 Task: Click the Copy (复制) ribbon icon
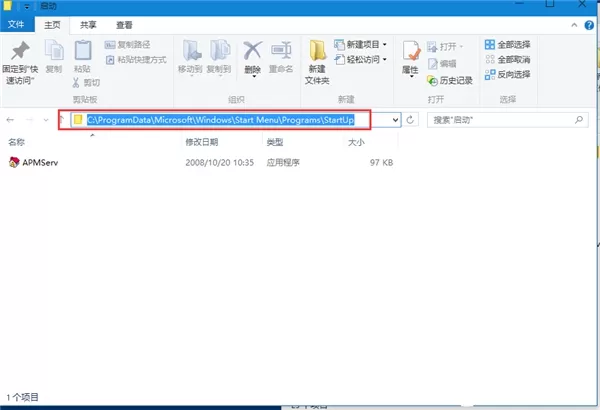[x=54, y=50]
